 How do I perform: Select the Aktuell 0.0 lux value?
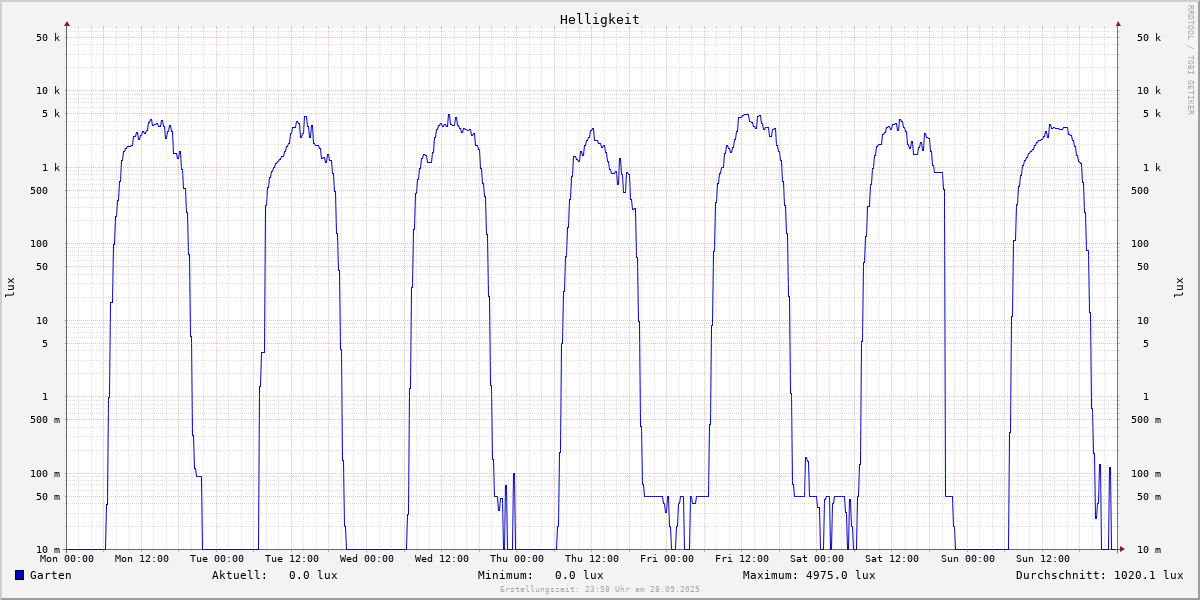coord(313,575)
